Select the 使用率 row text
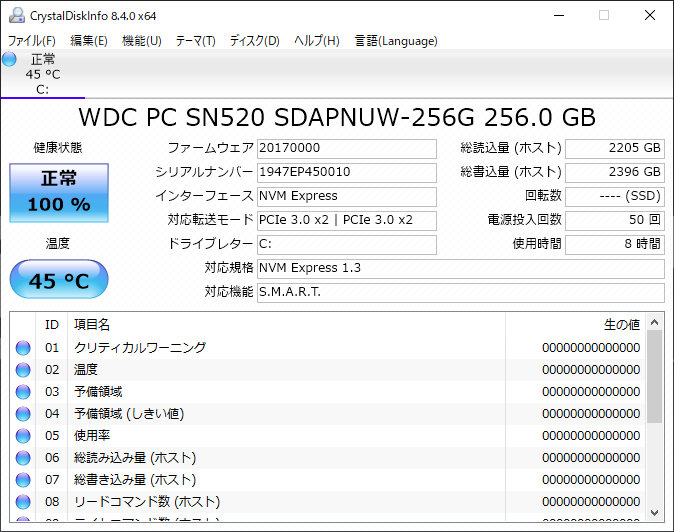674x532 pixels. (92, 436)
